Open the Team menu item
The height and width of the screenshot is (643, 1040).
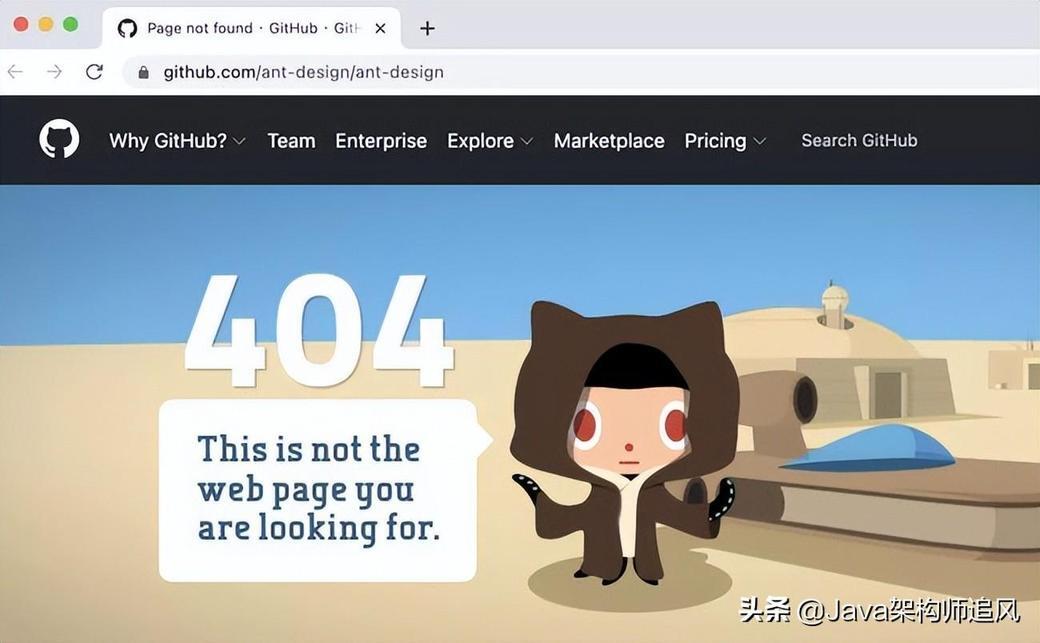coord(291,141)
